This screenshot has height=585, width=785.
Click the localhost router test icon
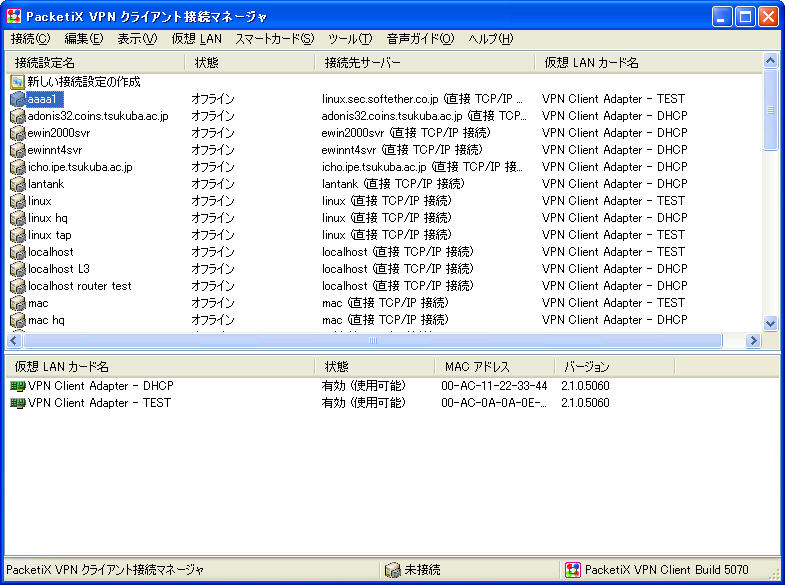[x=17, y=286]
